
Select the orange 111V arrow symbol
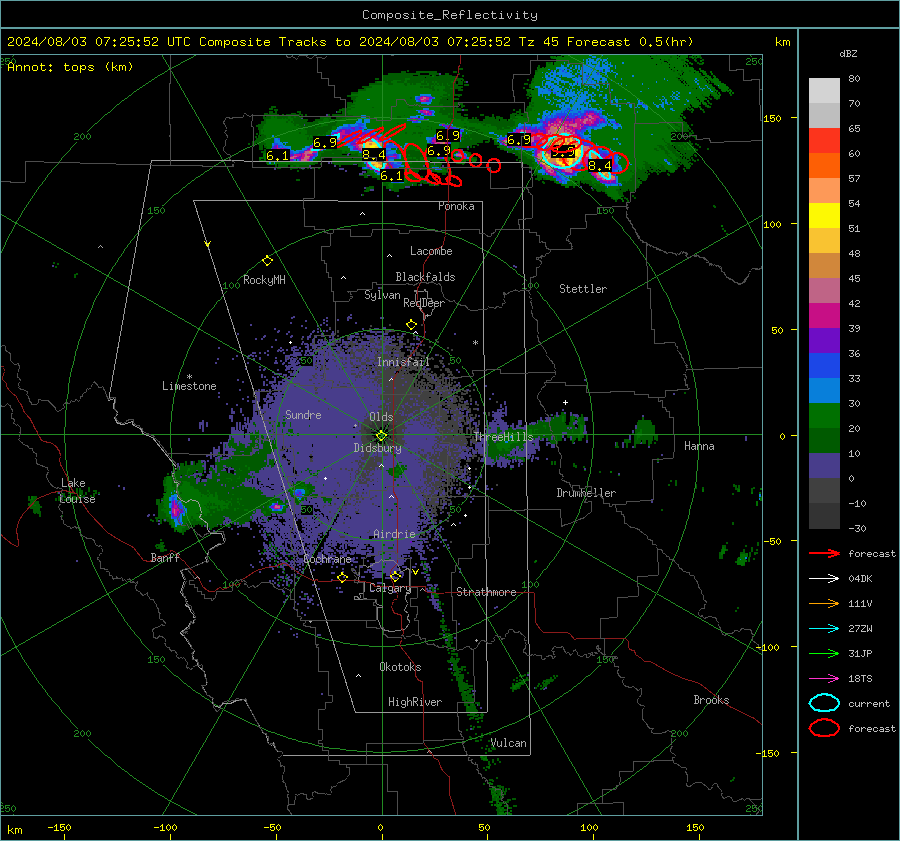[x=824, y=603]
